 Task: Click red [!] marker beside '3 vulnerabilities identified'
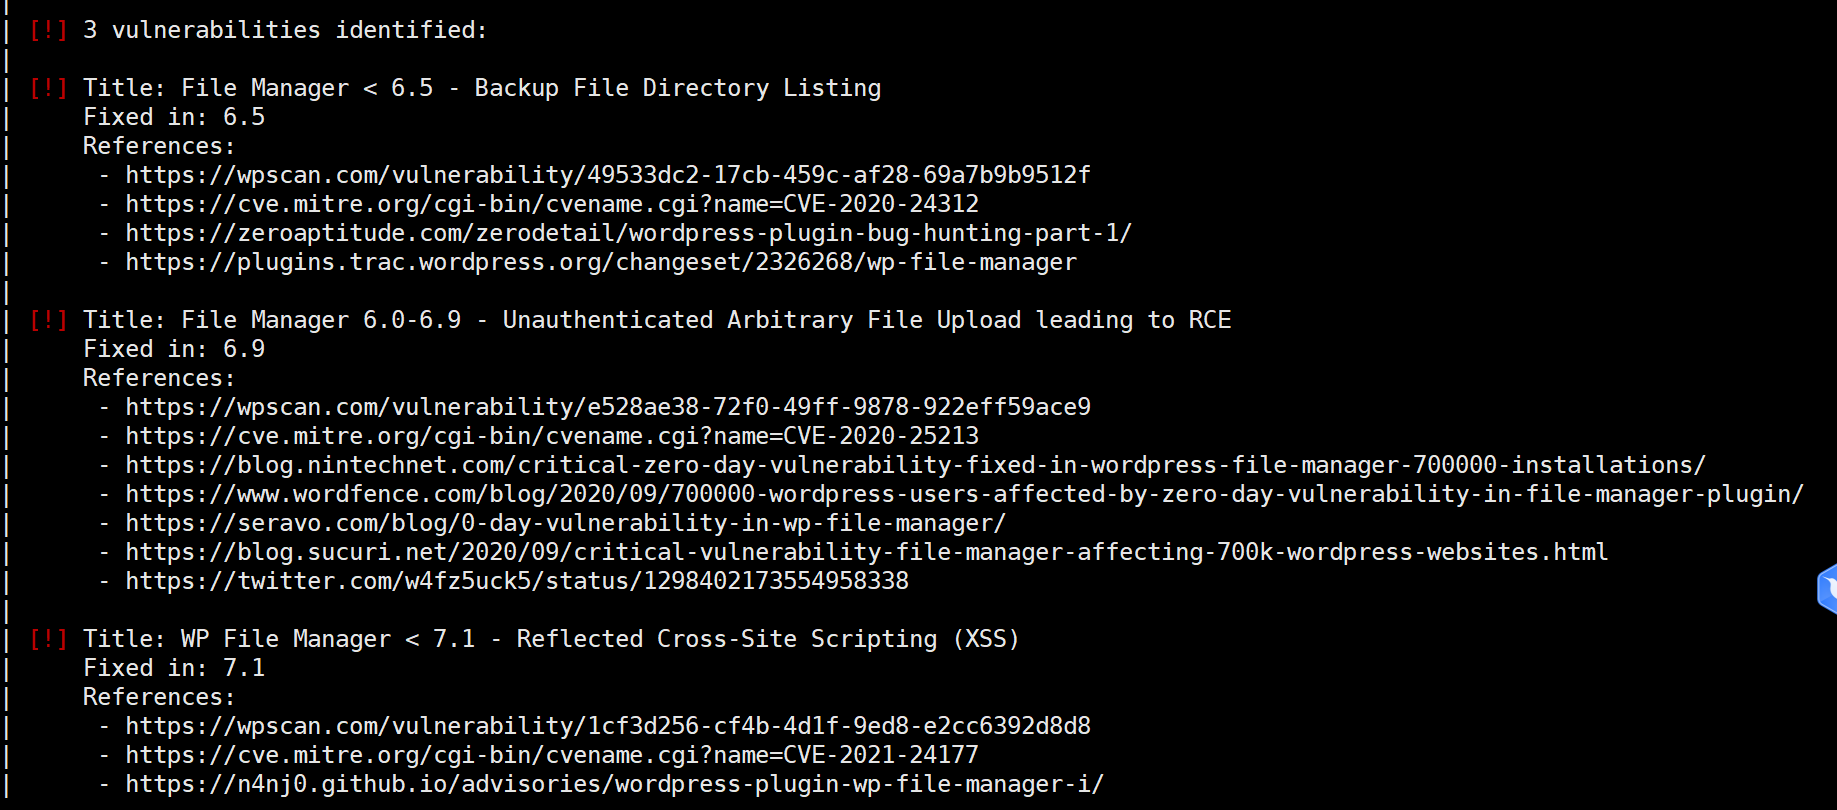point(48,30)
